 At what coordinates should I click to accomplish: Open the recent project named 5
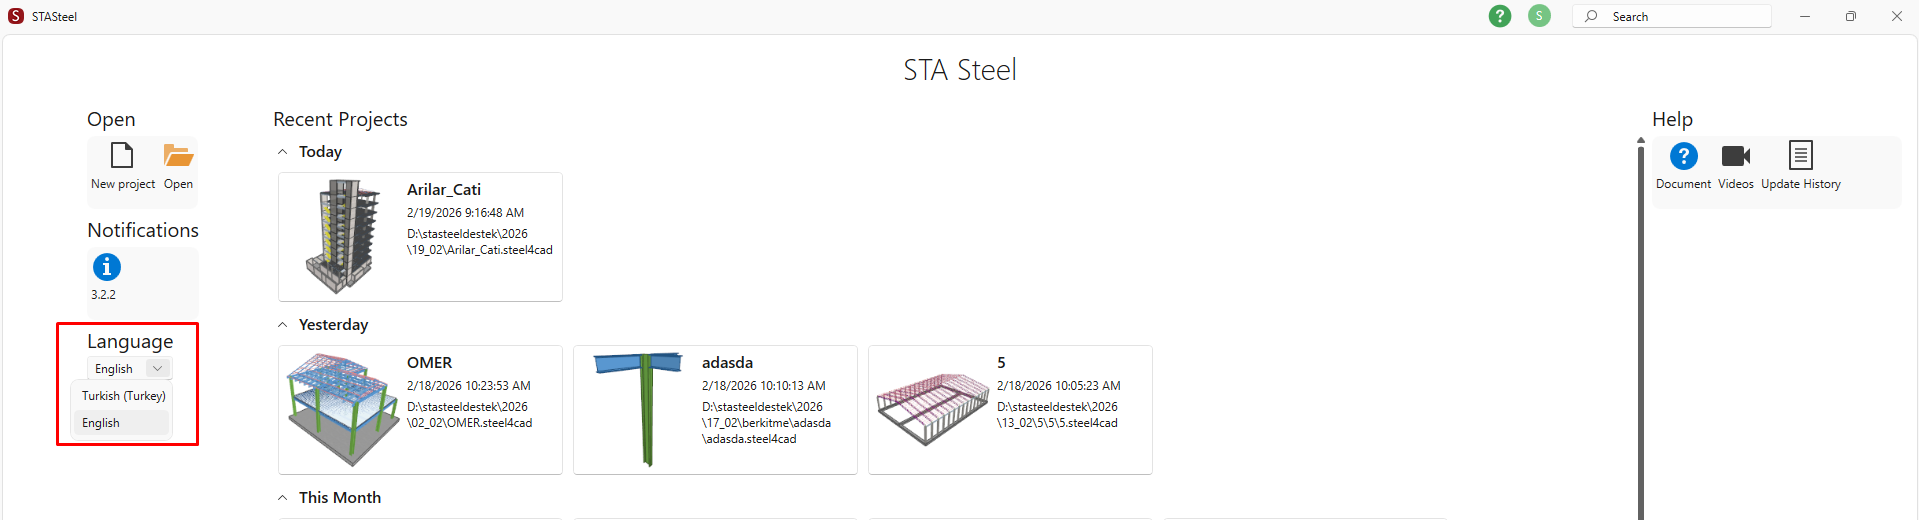point(1010,410)
